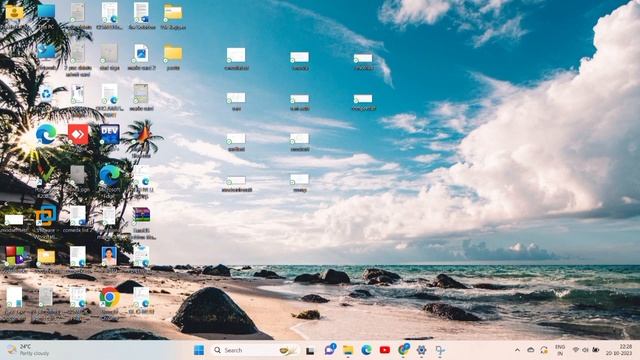Open Microsoft Edge from the taskbar

367,350
